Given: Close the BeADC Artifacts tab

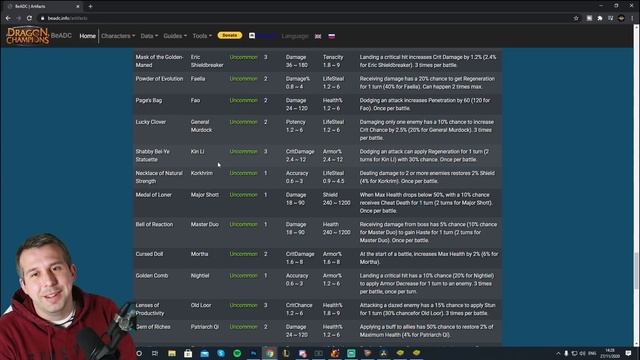Looking at the screenshot, I should 78,6.
